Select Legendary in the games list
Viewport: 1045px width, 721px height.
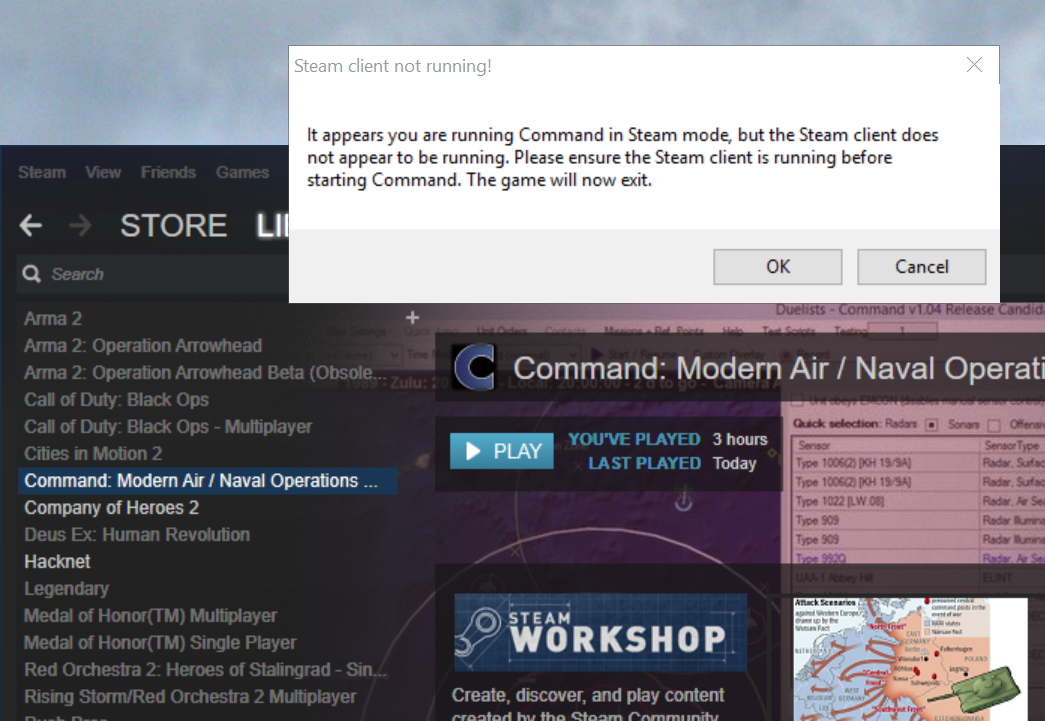point(67,588)
